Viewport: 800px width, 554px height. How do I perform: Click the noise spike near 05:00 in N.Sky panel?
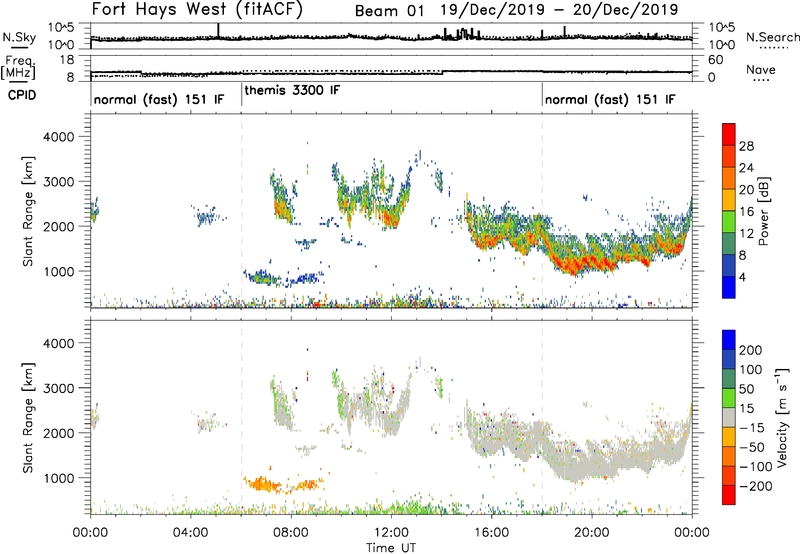(x=218, y=30)
